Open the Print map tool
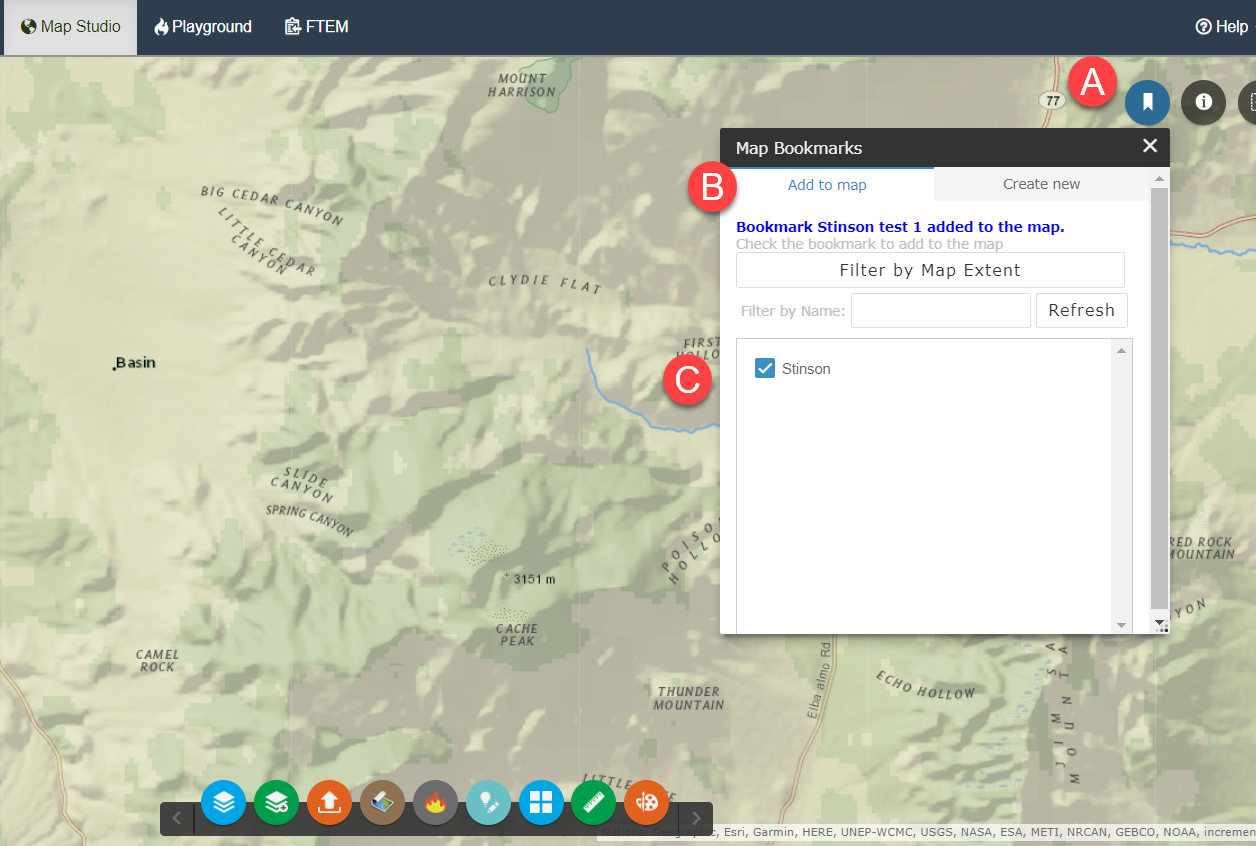 382,802
